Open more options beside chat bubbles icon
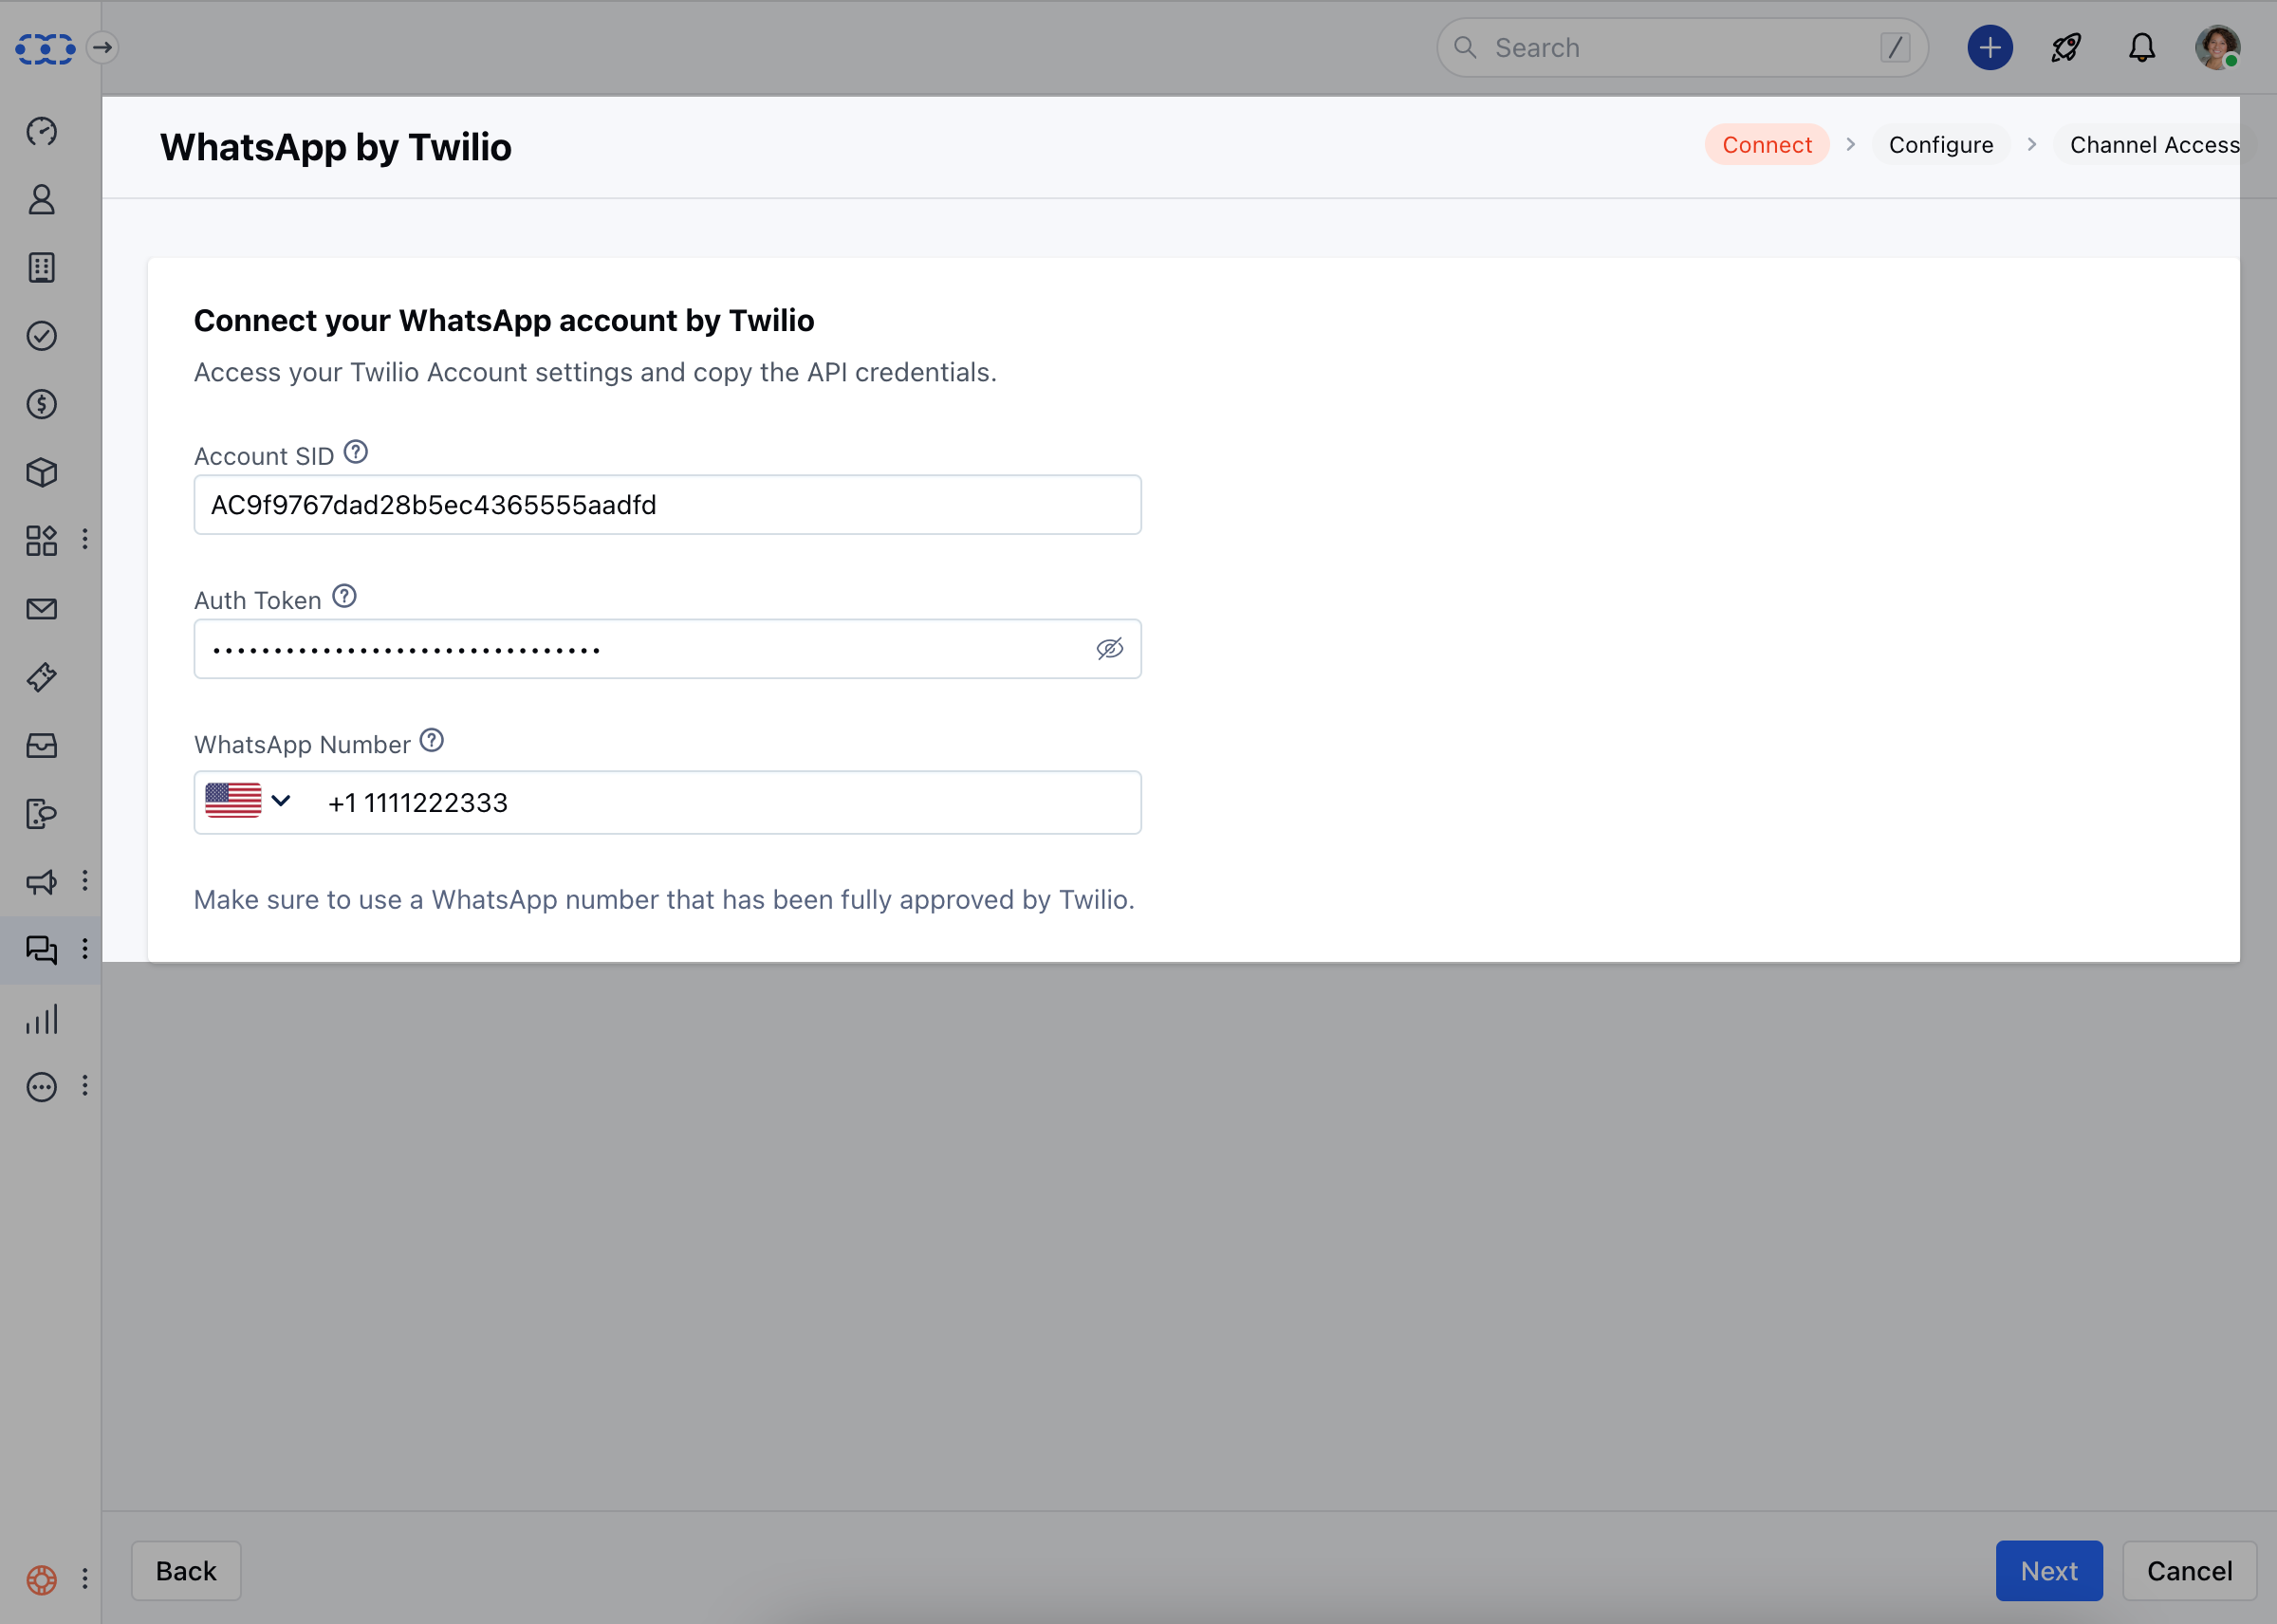 point(85,948)
